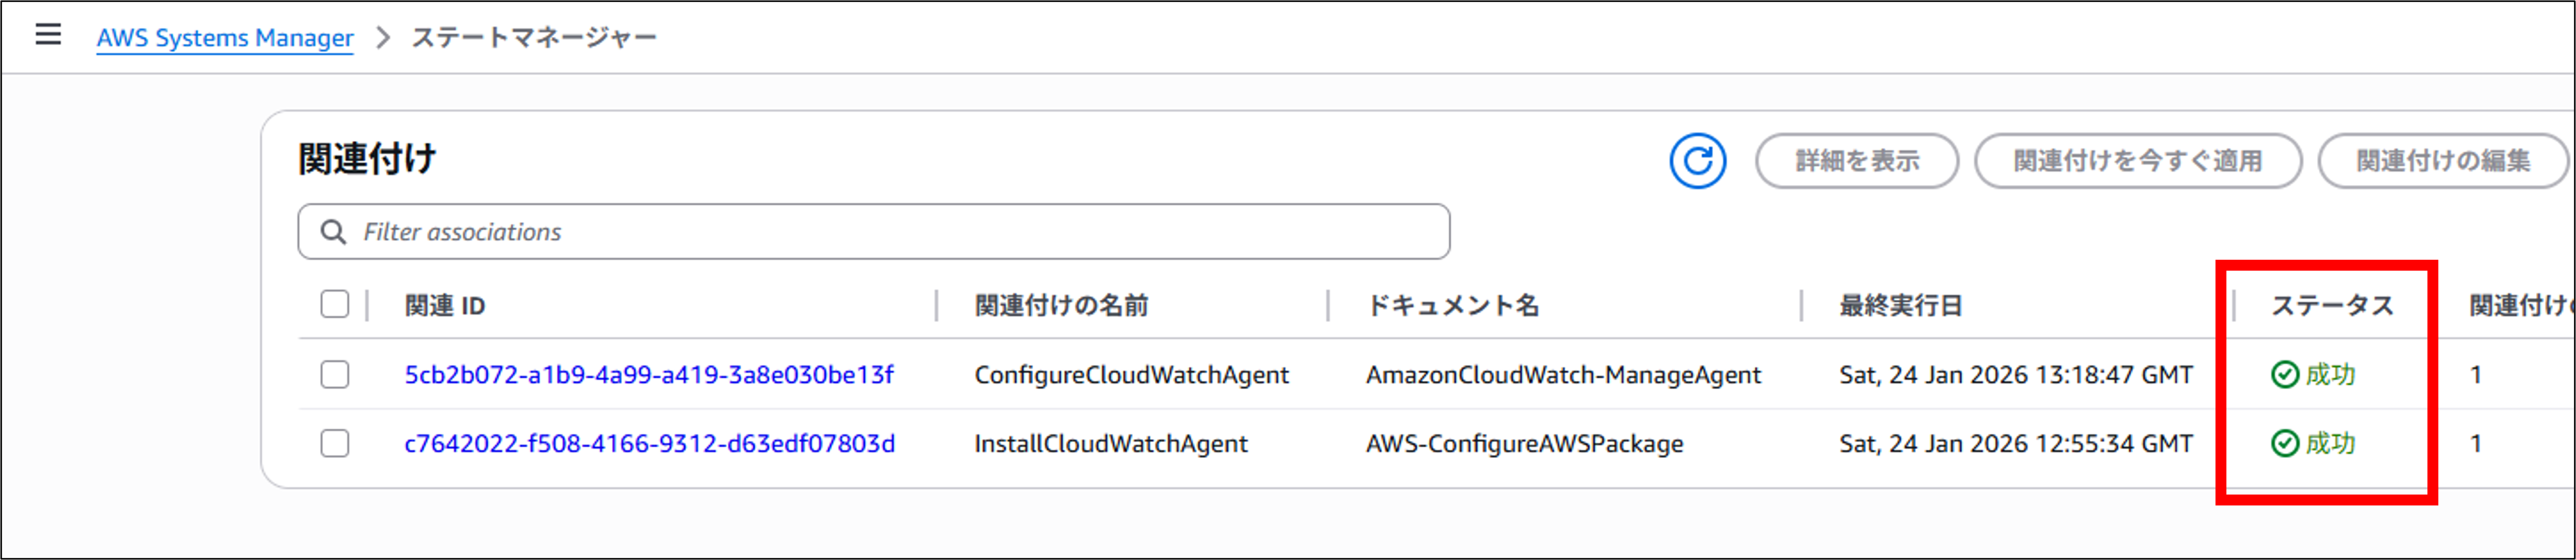The image size is (2576, 560).
Task: Click the ステートマネージャー breadcrumb label
Action: coord(534,35)
